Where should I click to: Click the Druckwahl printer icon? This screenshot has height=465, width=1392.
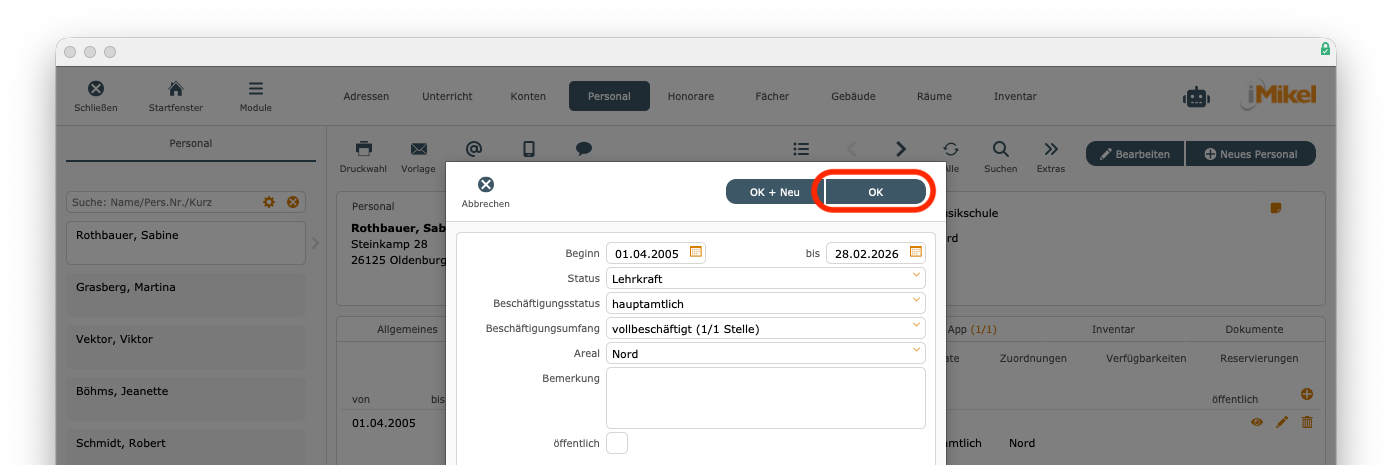363,149
